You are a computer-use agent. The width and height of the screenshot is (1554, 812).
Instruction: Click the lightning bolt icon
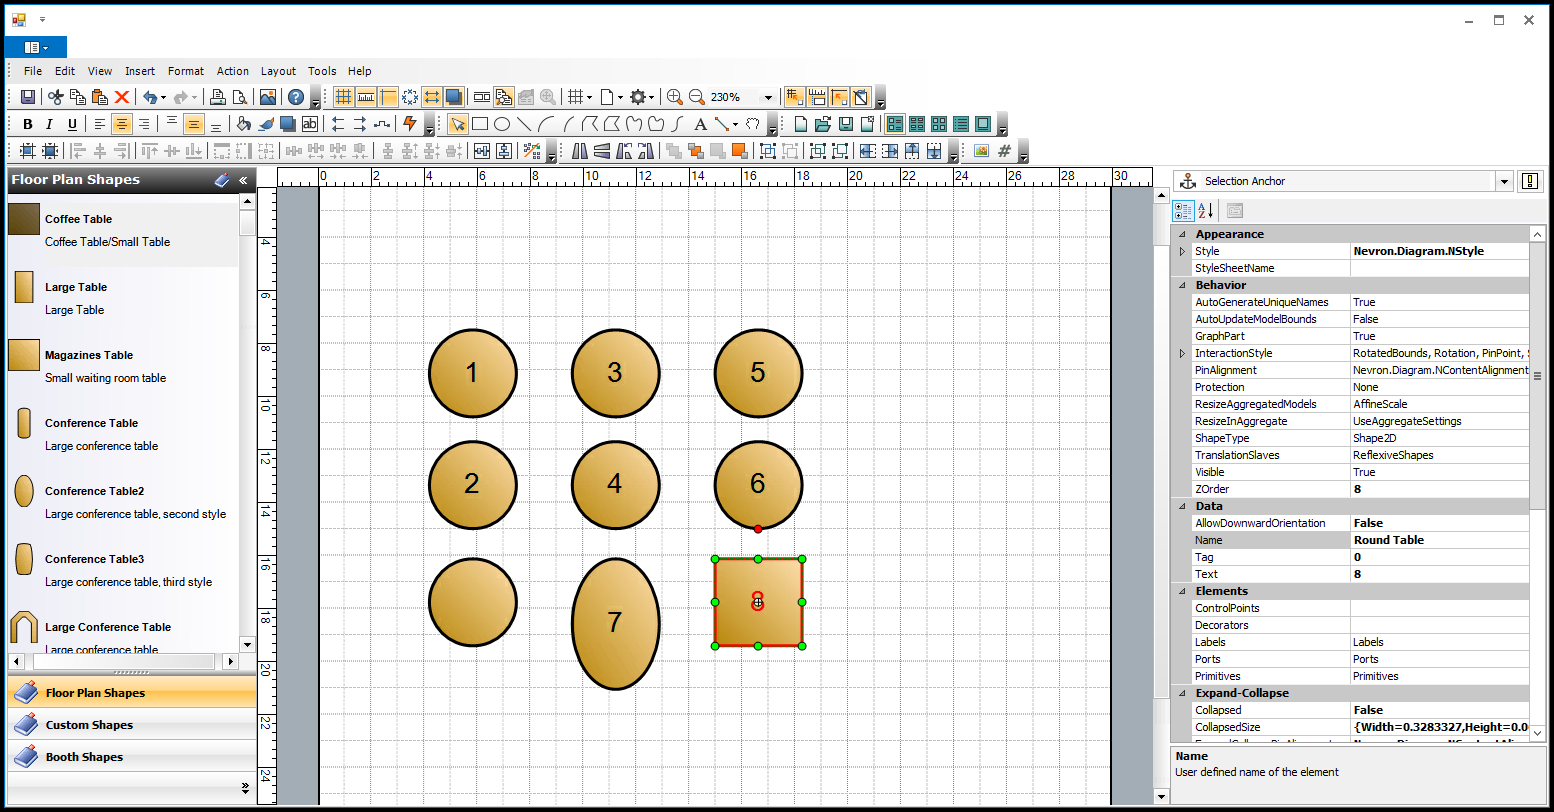[x=409, y=124]
